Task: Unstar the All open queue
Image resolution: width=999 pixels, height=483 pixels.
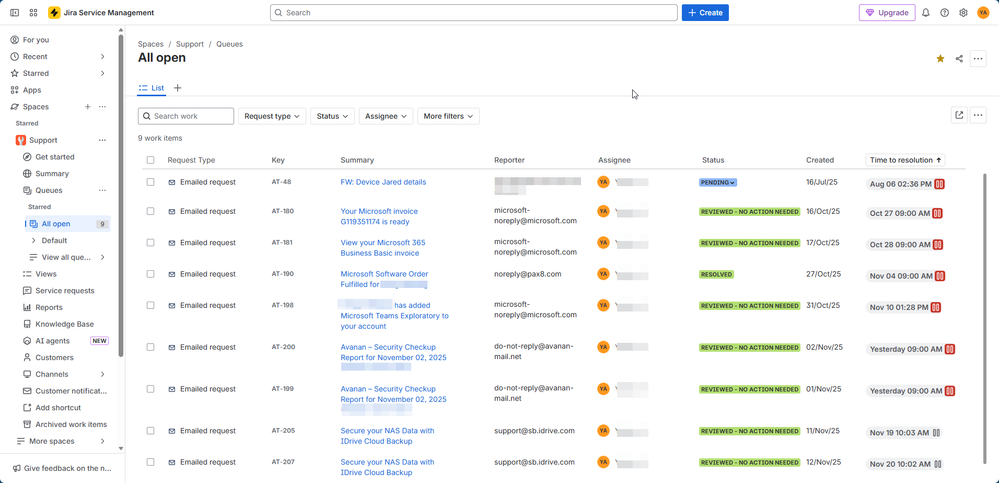Action: click(940, 59)
